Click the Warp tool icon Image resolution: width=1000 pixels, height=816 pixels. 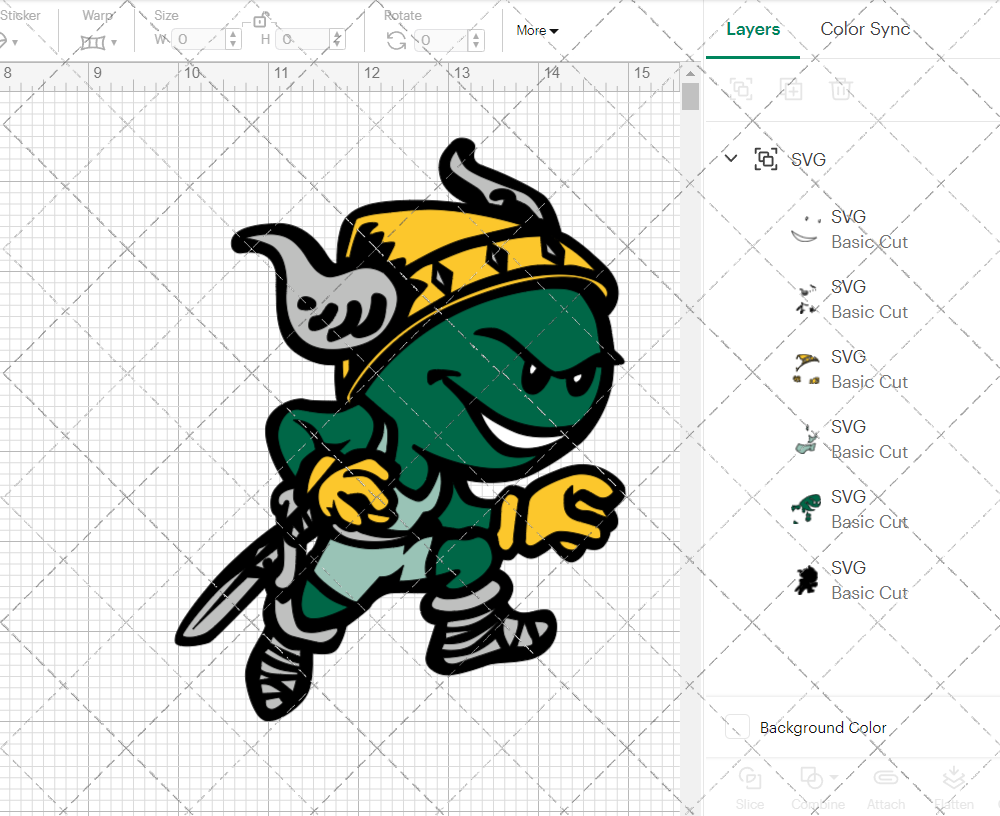point(93,40)
